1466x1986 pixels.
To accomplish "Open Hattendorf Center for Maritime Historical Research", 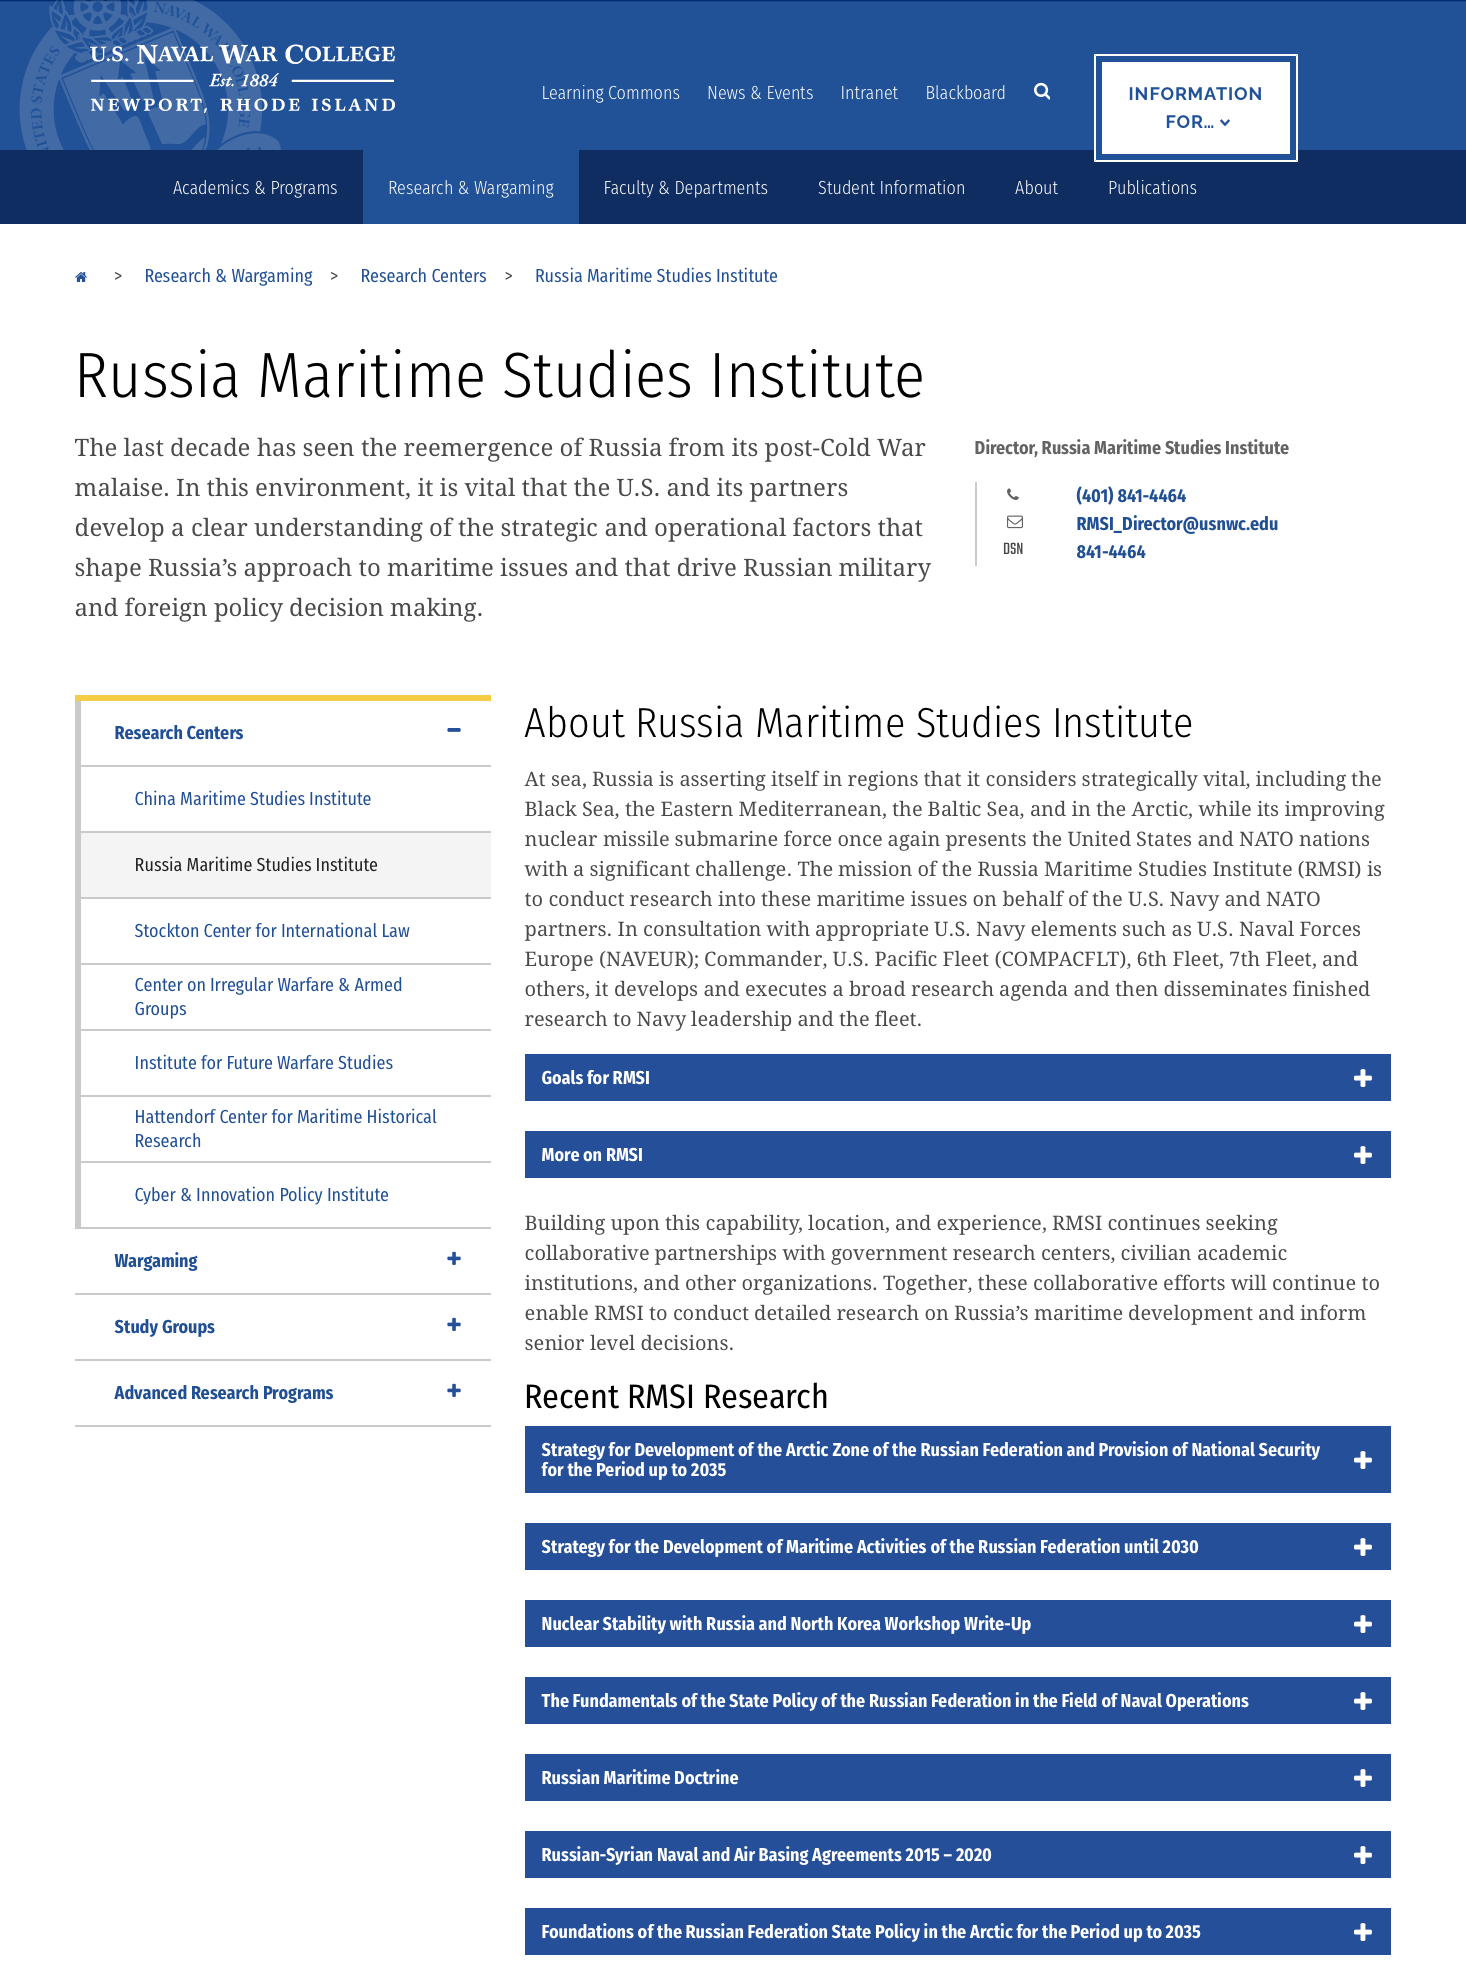I will pyautogui.click(x=285, y=1129).
